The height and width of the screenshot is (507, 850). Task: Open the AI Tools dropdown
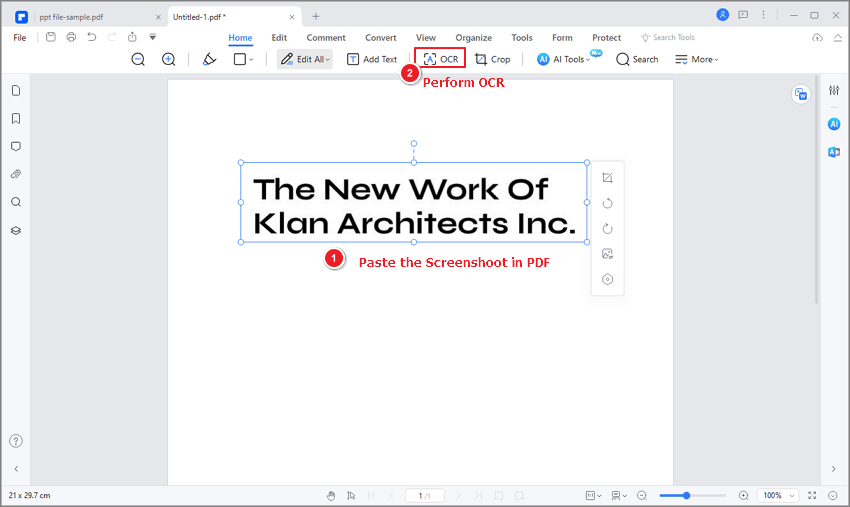(x=564, y=59)
